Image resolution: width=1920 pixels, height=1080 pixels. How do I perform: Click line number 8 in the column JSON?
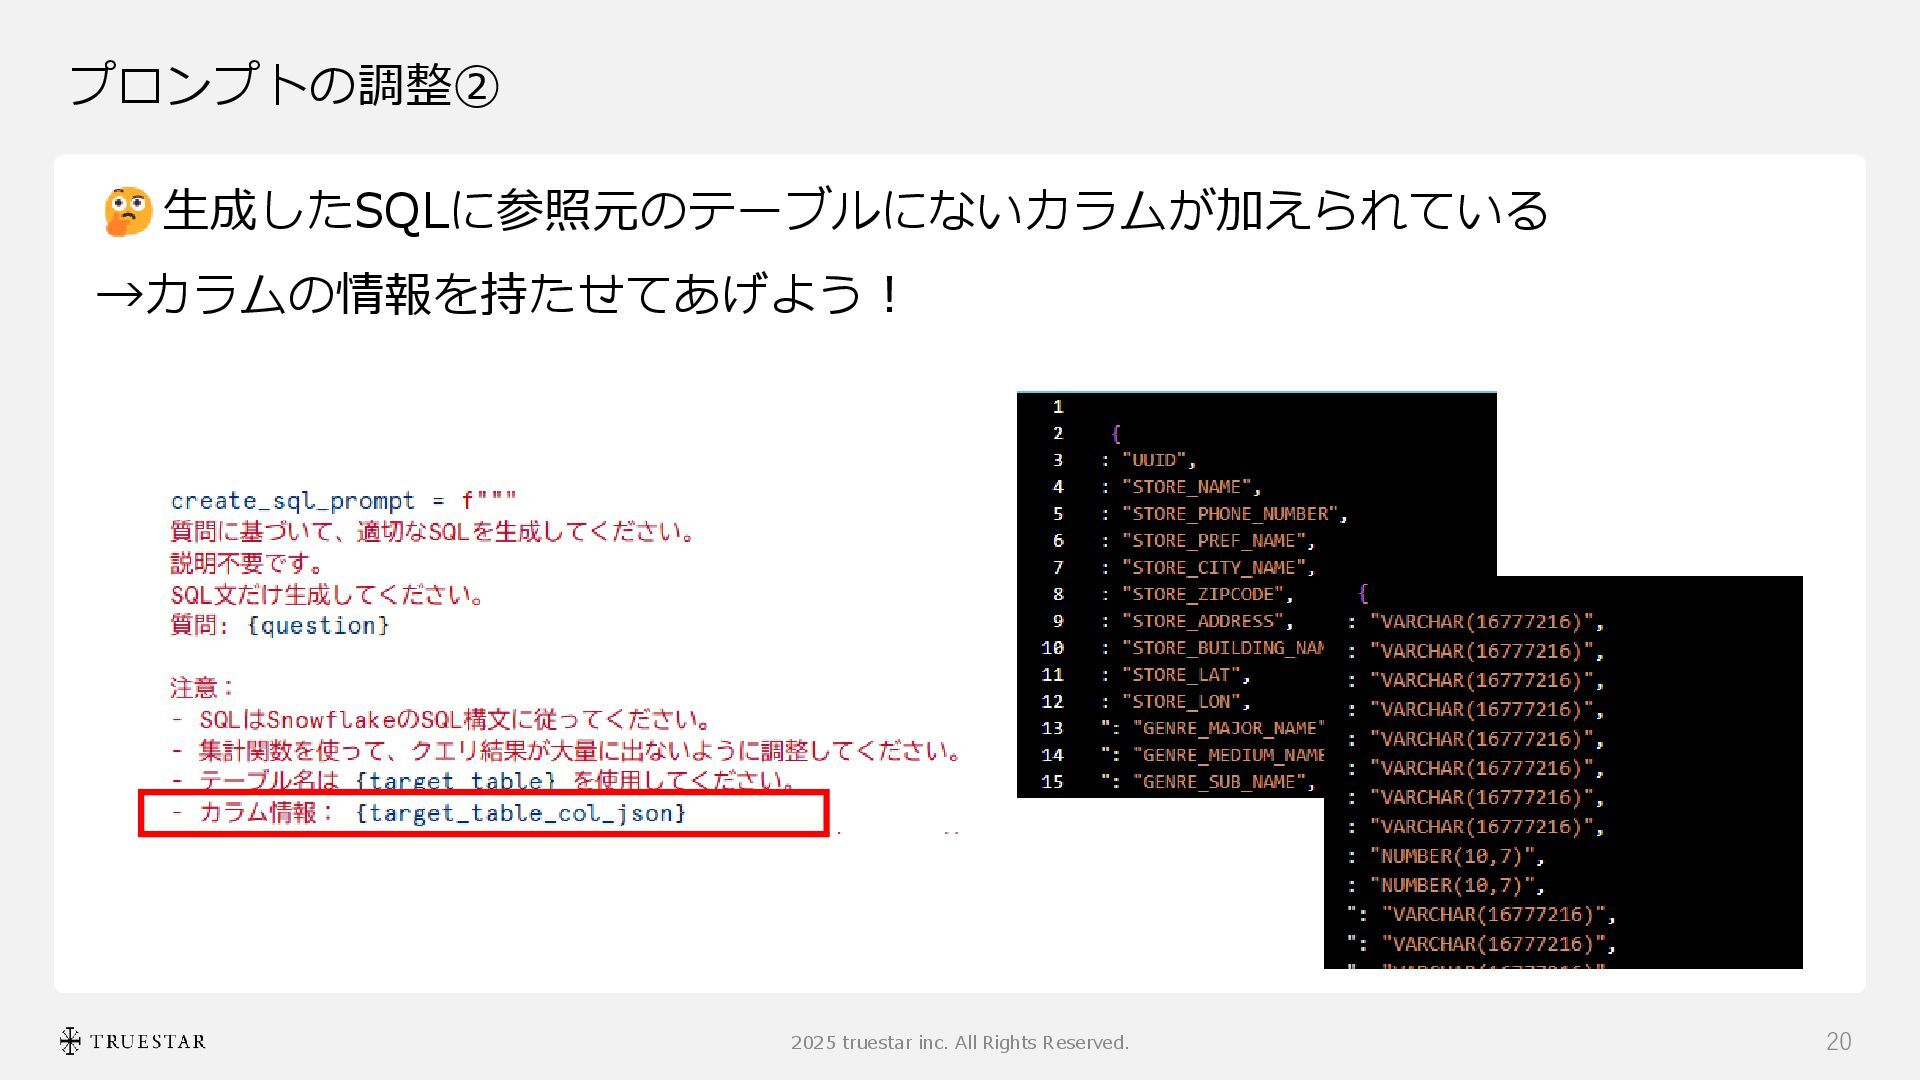(x=1058, y=594)
